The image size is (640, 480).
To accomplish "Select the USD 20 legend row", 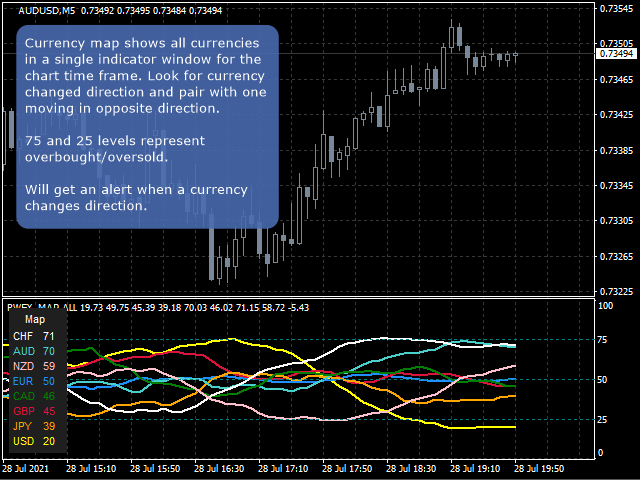I will click(x=34, y=441).
